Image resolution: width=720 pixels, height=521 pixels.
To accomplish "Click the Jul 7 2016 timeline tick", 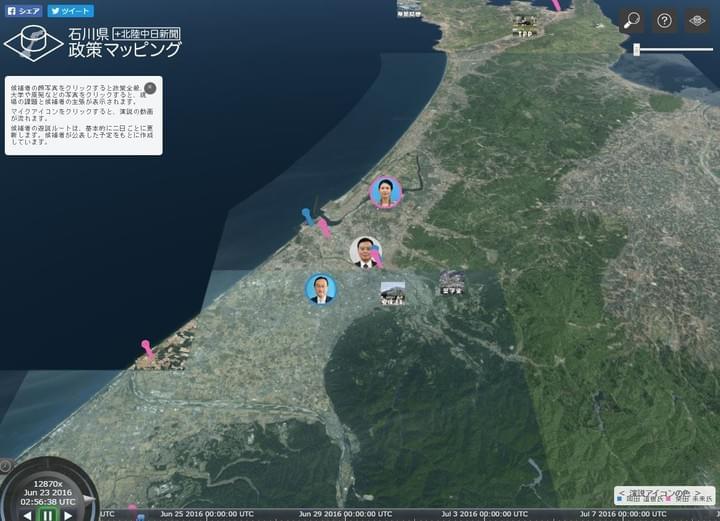I will pos(623,514).
